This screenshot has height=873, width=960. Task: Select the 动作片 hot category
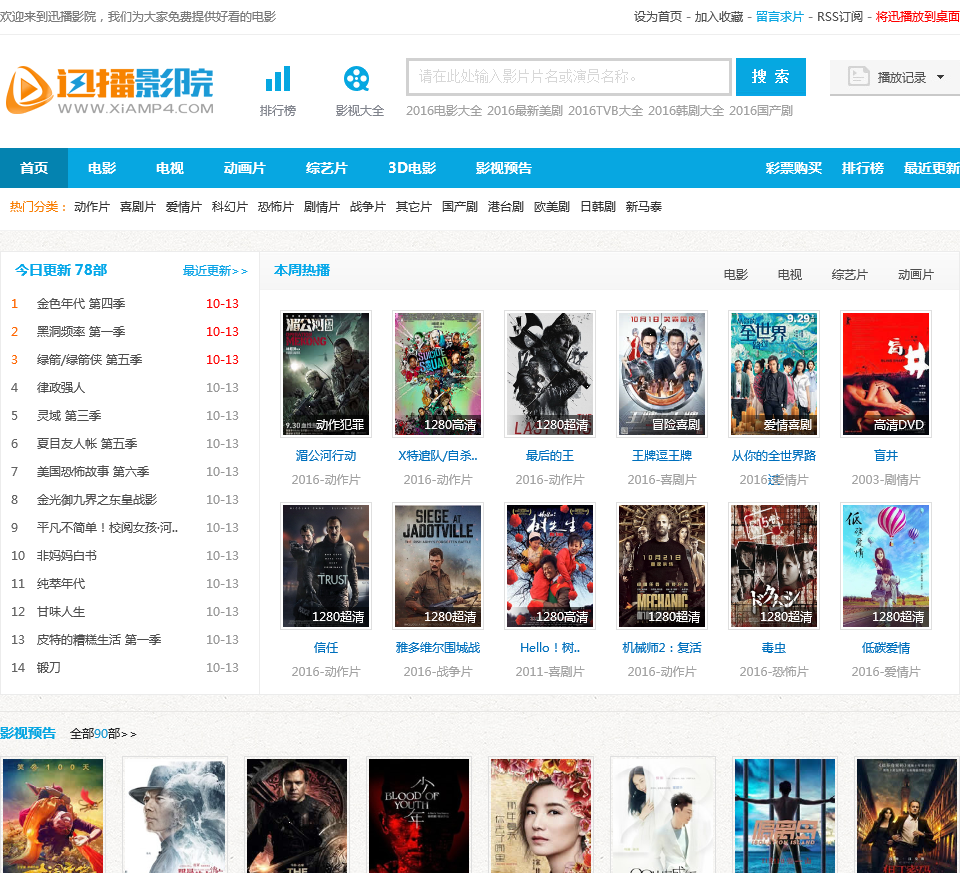click(x=92, y=207)
